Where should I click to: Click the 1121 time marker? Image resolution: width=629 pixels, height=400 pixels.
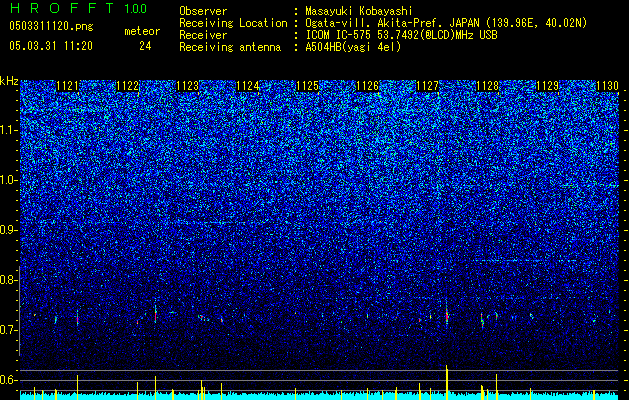point(68,86)
